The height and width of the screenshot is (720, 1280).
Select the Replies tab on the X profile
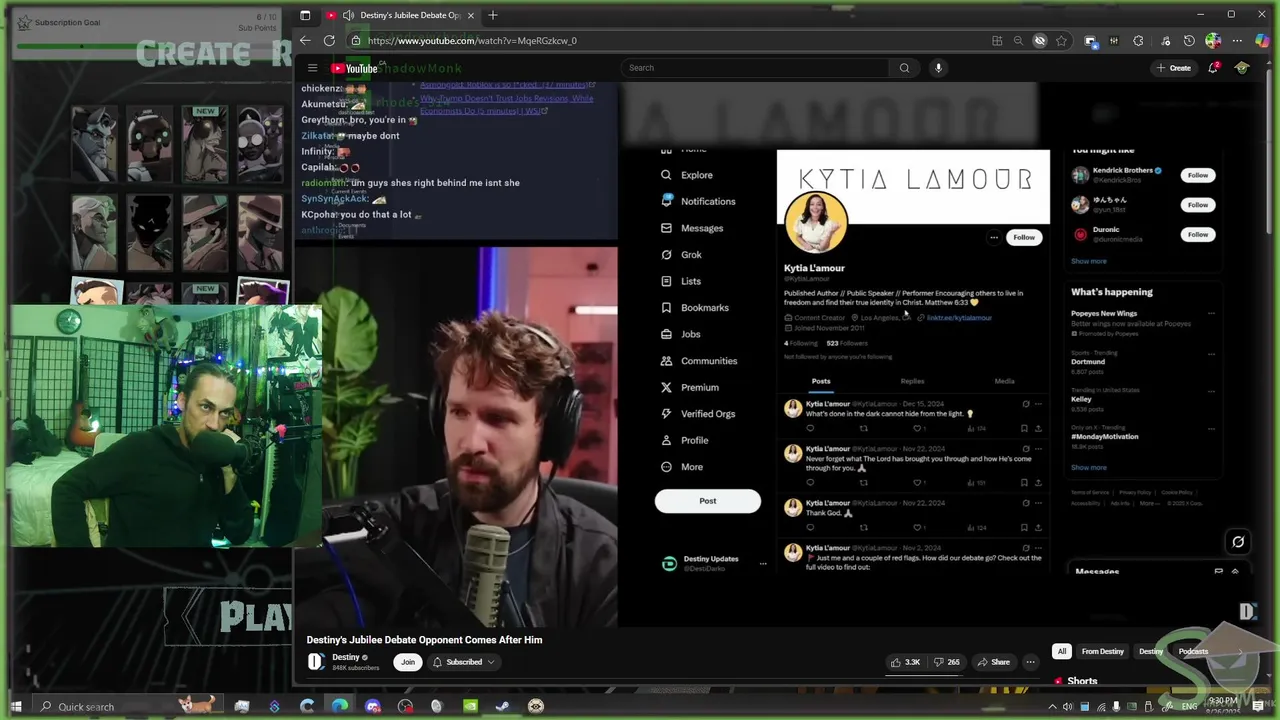point(912,381)
